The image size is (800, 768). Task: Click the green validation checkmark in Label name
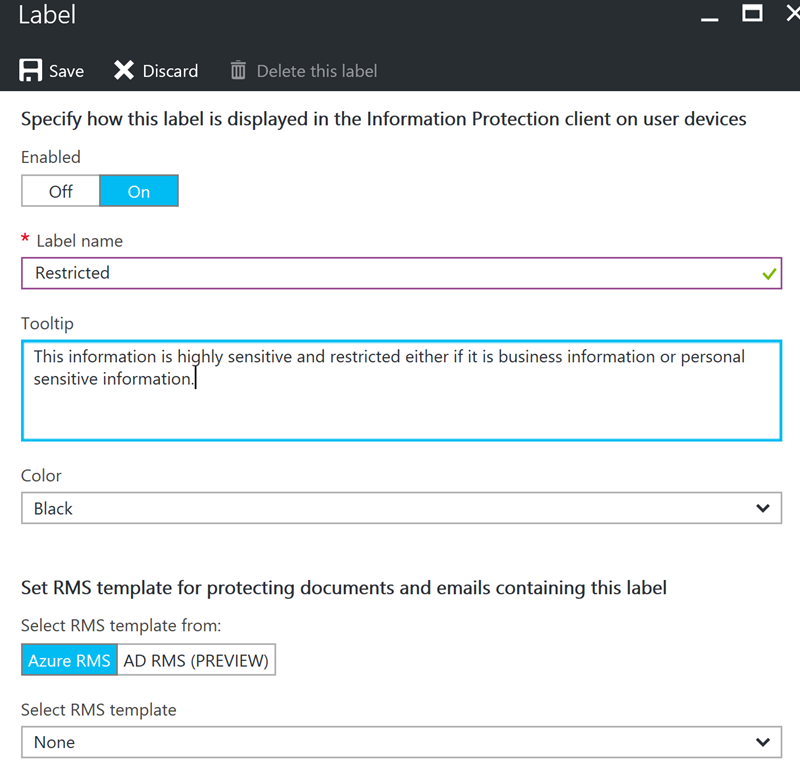pyautogui.click(x=769, y=274)
